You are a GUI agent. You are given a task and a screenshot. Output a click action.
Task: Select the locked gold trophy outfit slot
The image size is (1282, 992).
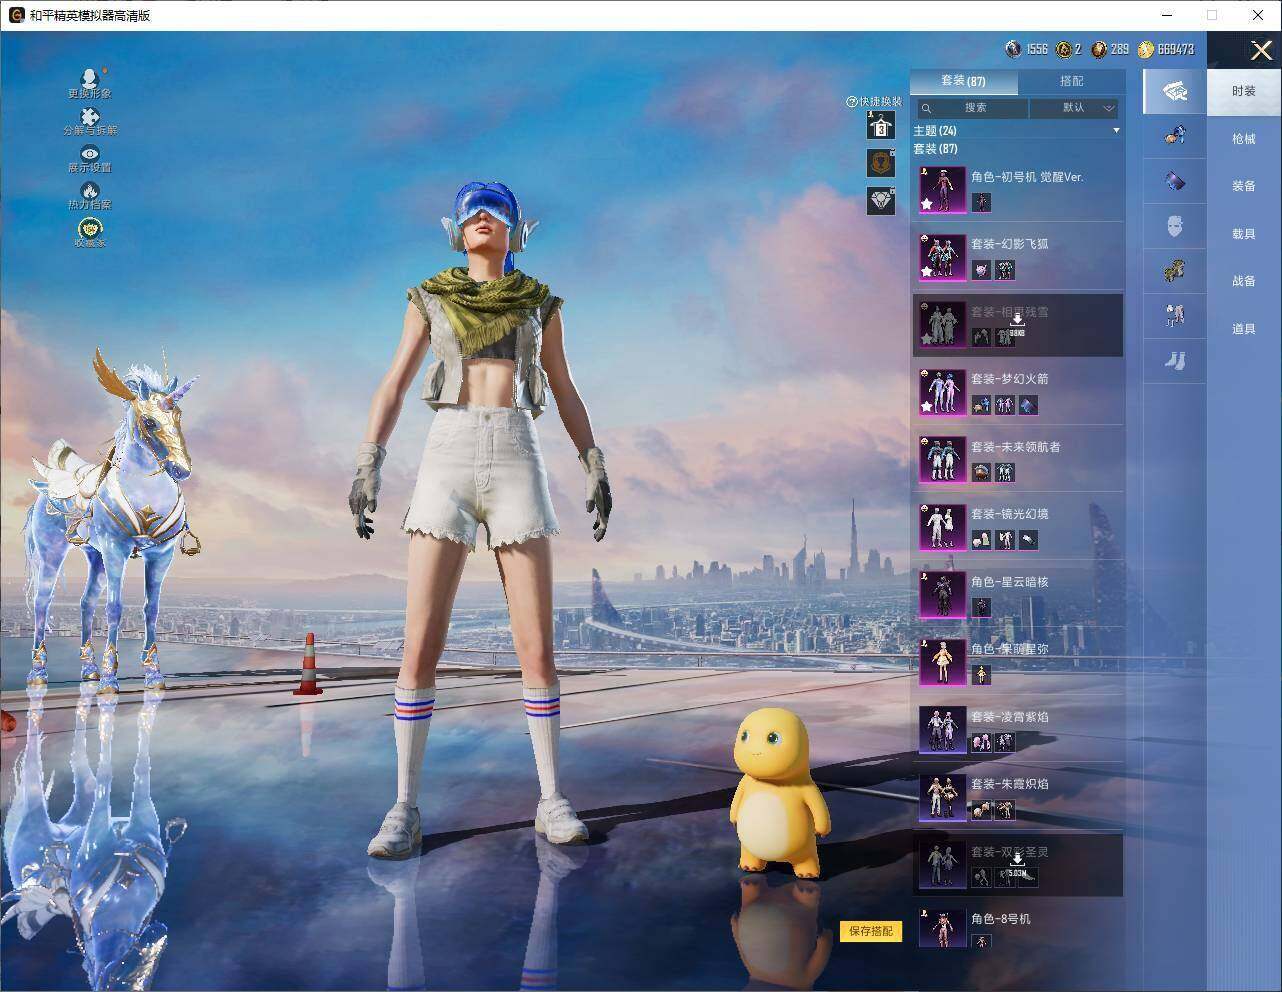pyautogui.click(x=880, y=163)
